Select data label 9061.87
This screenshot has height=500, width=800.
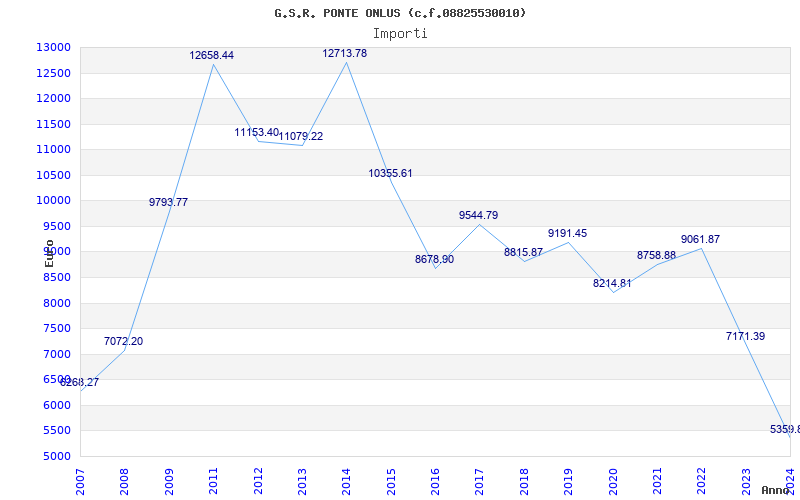tap(701, 239)
